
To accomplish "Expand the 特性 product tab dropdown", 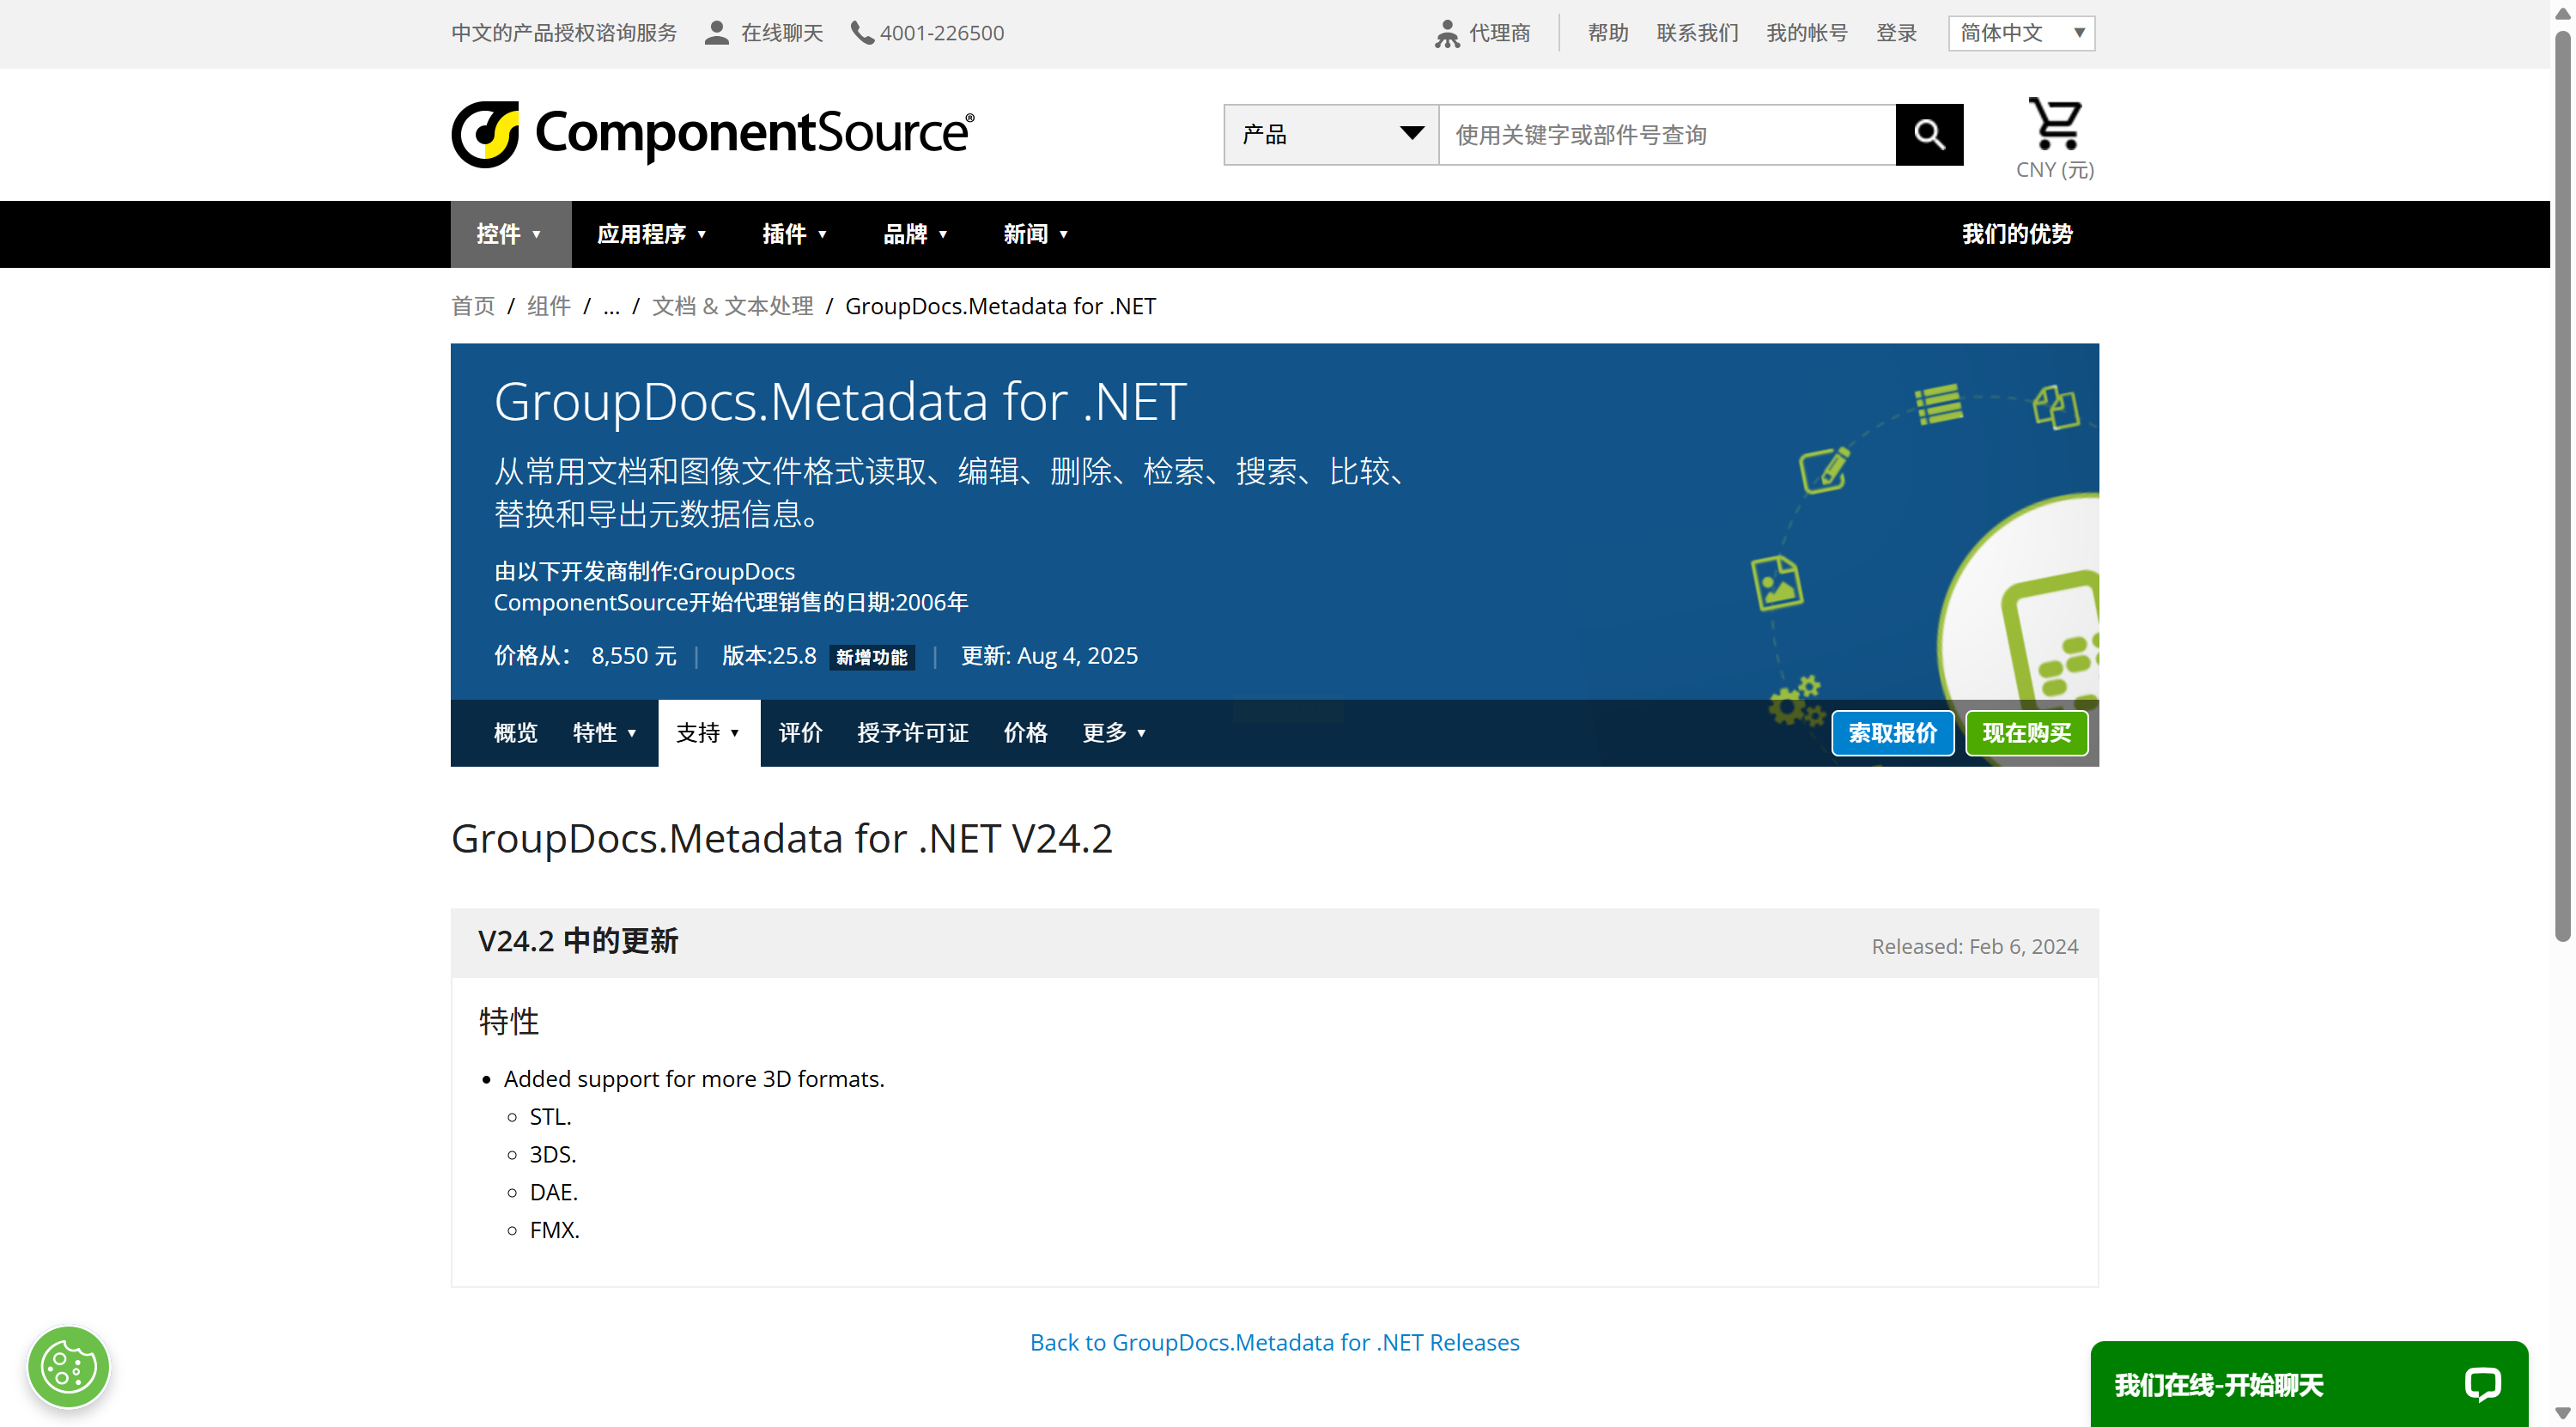I will pyautogui.click(x=605, y=733).
